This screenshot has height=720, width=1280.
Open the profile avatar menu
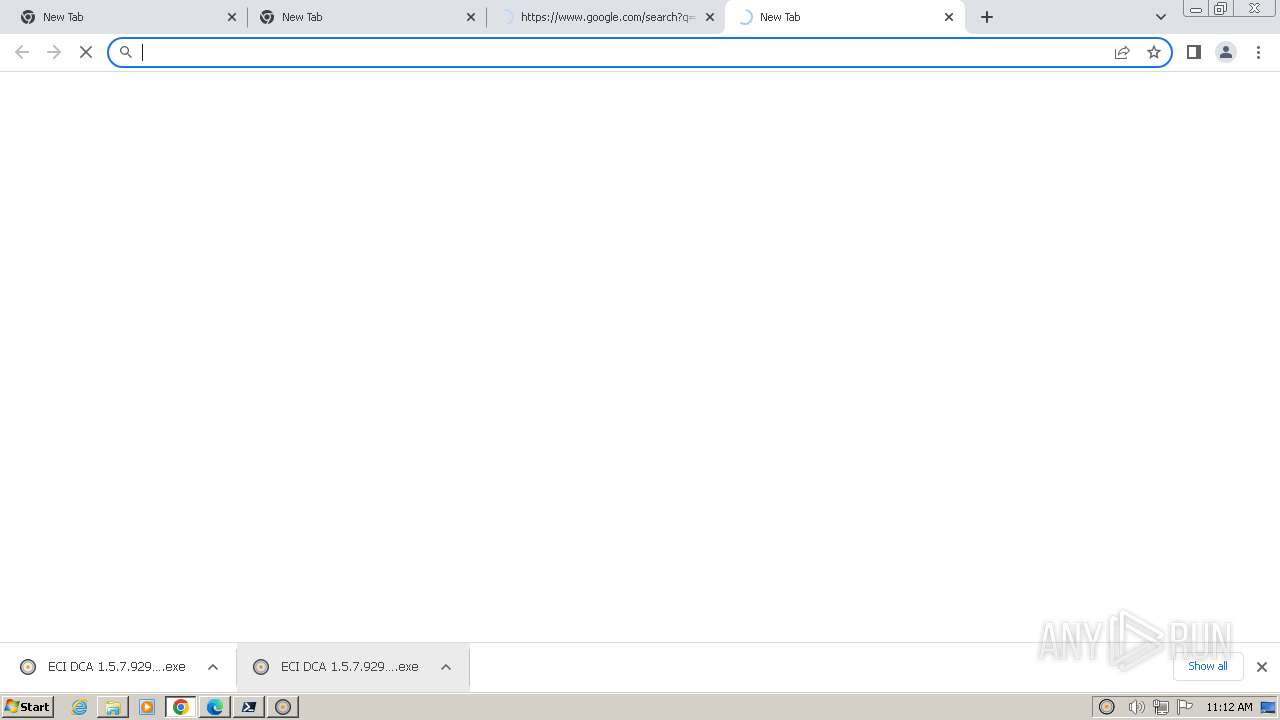click(1226, 52)
